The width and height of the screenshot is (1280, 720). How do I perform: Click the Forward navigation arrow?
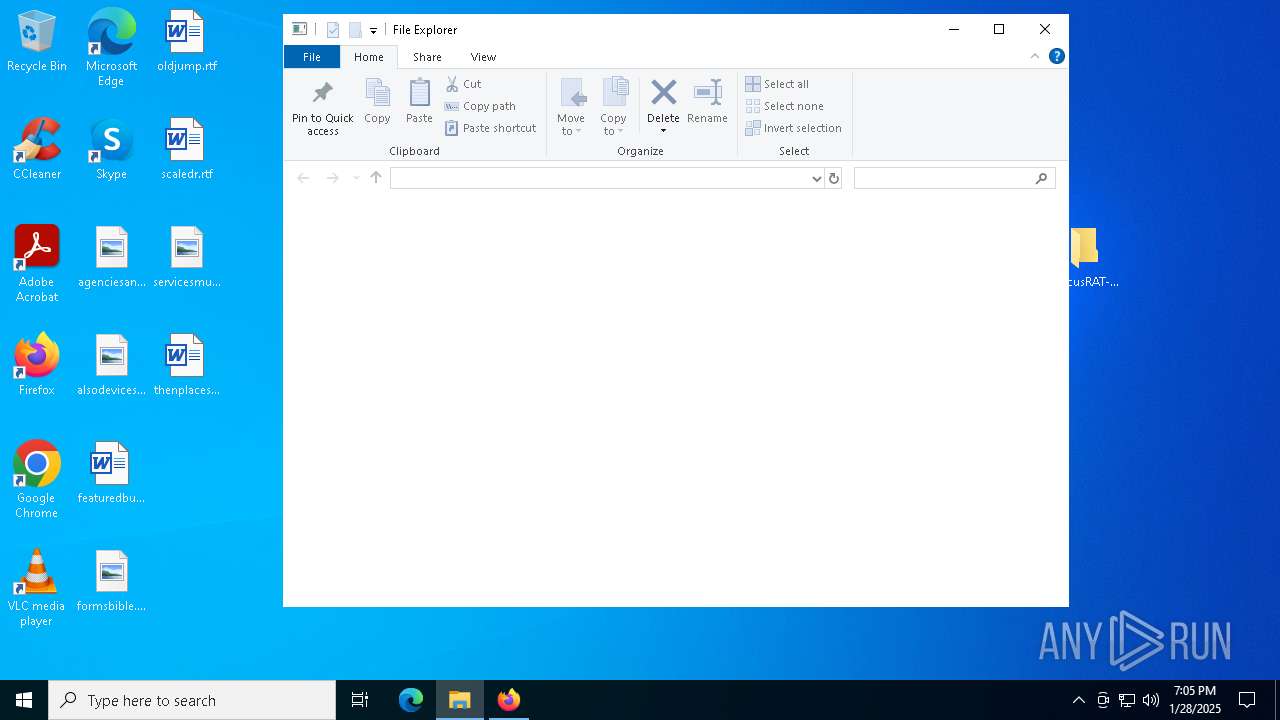332,178
